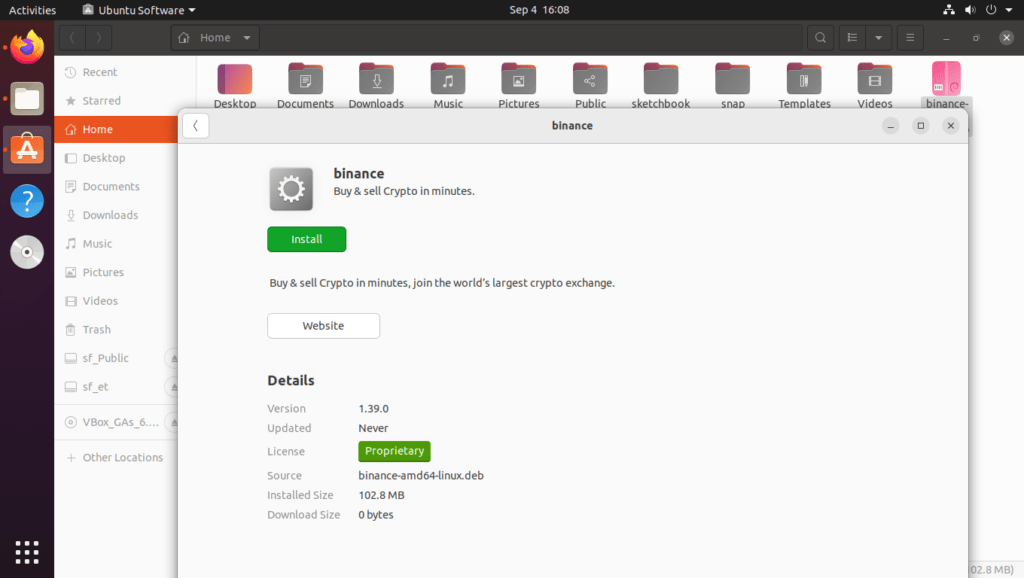
Task: Expand the Home path dropdown in Files
Action: click(247, 38)
